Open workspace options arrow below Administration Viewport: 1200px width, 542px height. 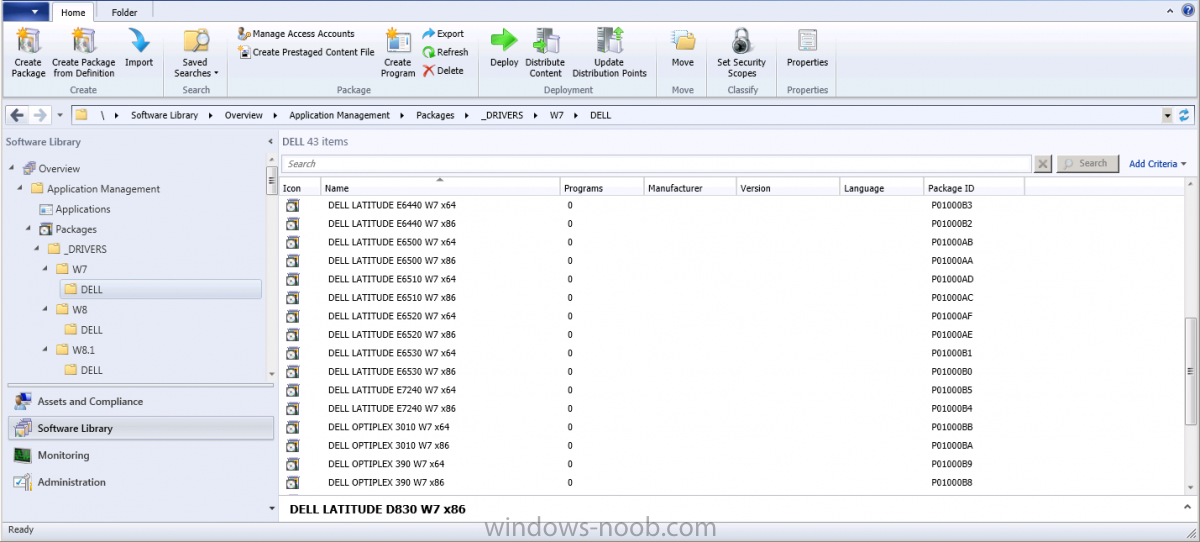point(271,508)
